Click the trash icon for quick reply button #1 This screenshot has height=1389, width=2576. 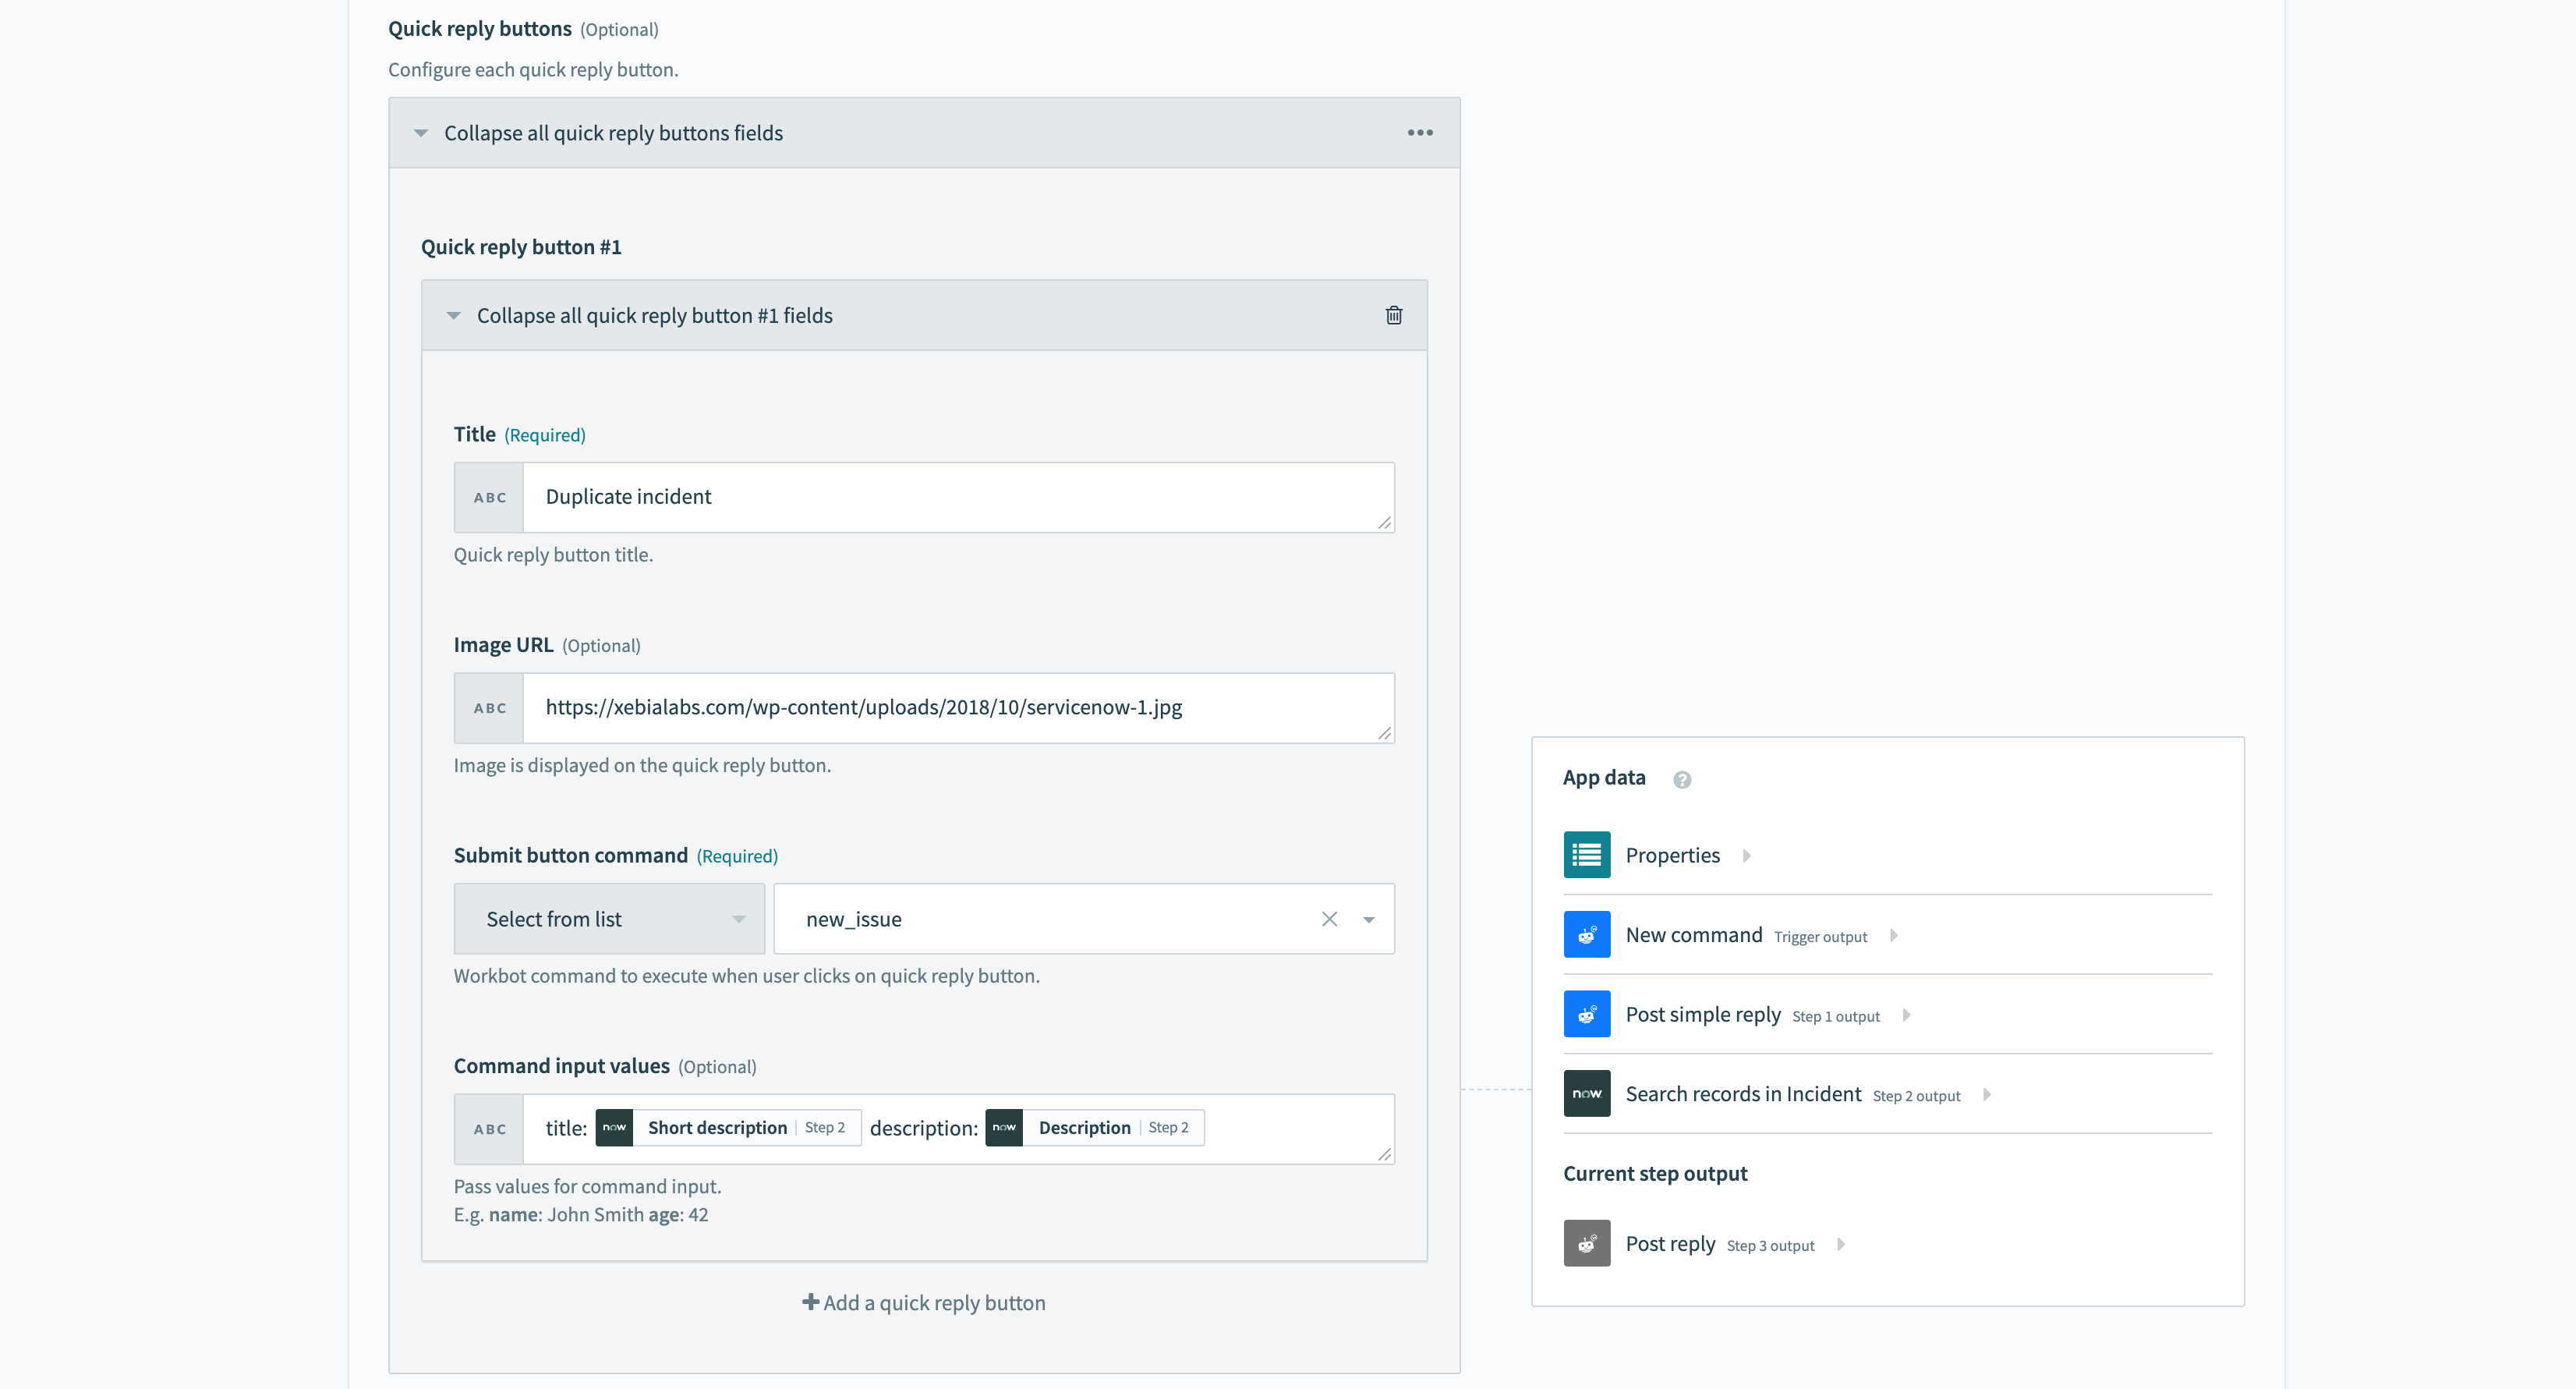1393,315
